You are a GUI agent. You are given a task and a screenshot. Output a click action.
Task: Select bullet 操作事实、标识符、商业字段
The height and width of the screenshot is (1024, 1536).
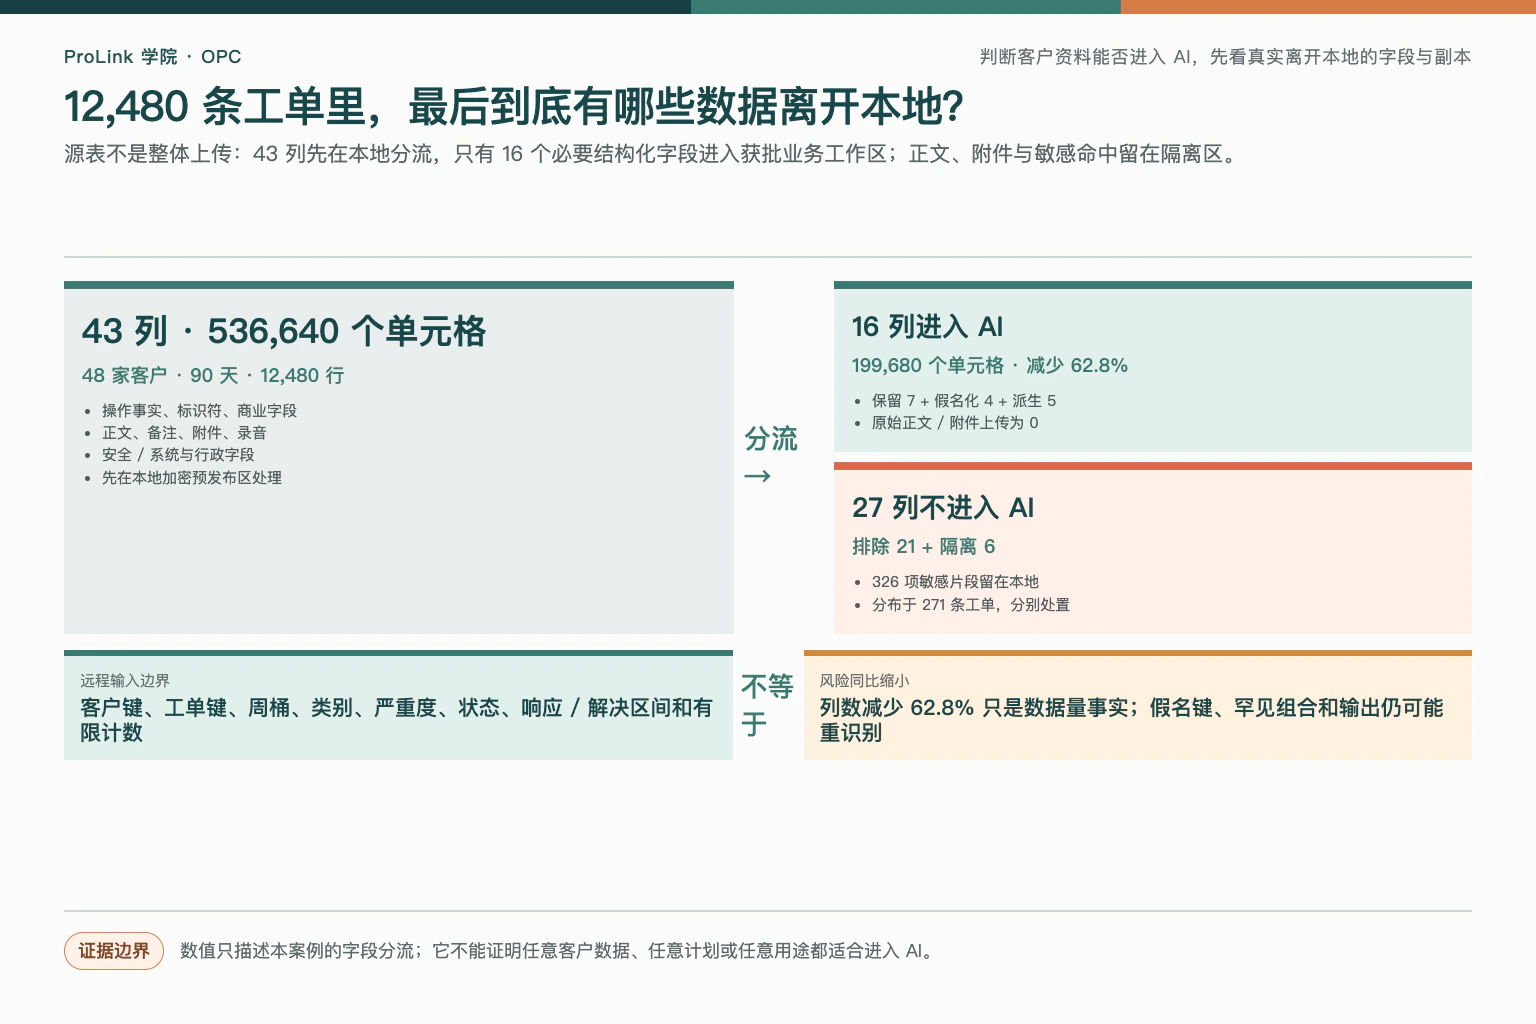(x=199, y=411)
